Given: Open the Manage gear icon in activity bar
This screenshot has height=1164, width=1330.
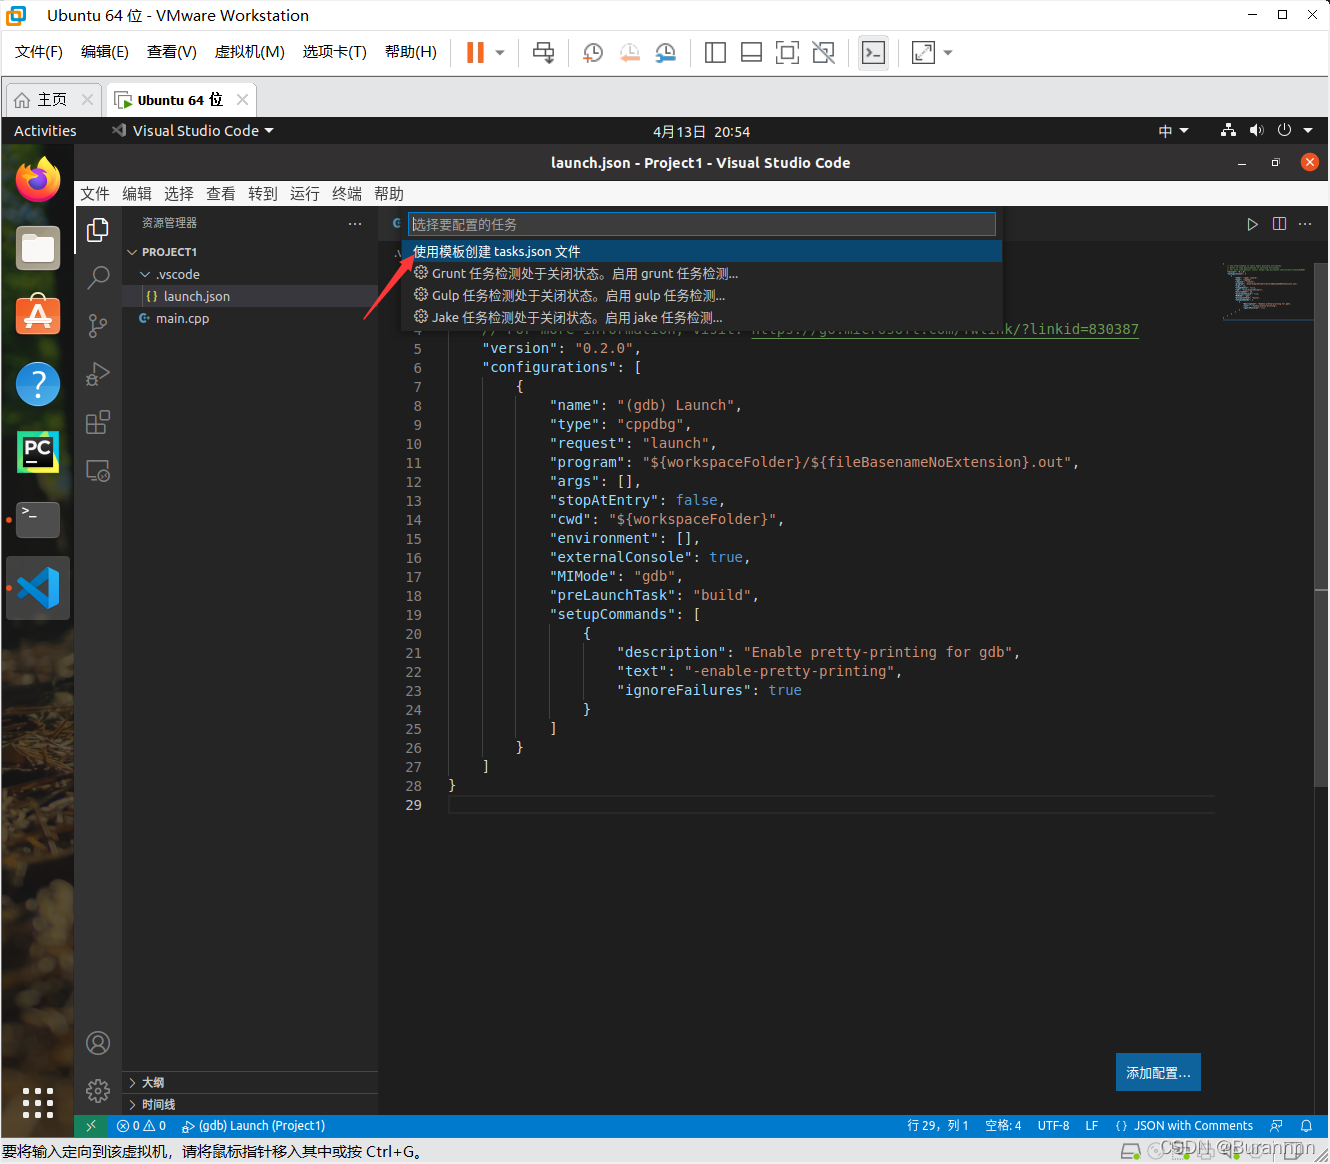Looking at the screenshot, I should click(98, 1090).
